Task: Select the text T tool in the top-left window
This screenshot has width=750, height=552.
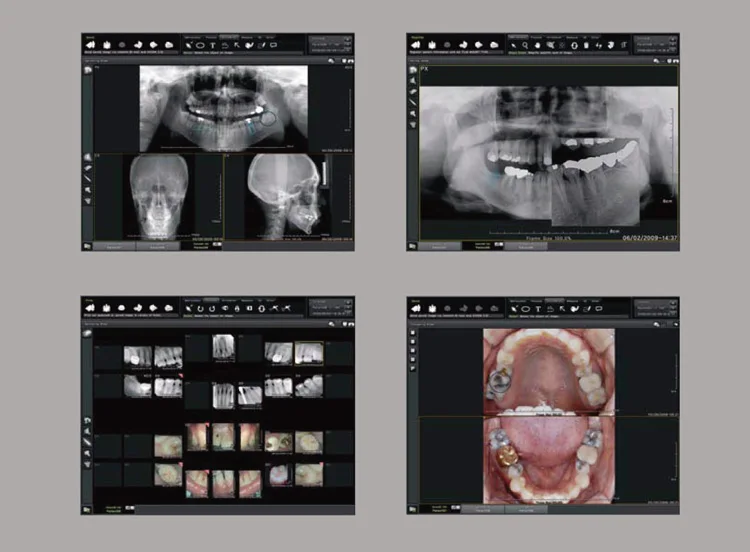Action: pyautogui.click(x=213, y=45)
